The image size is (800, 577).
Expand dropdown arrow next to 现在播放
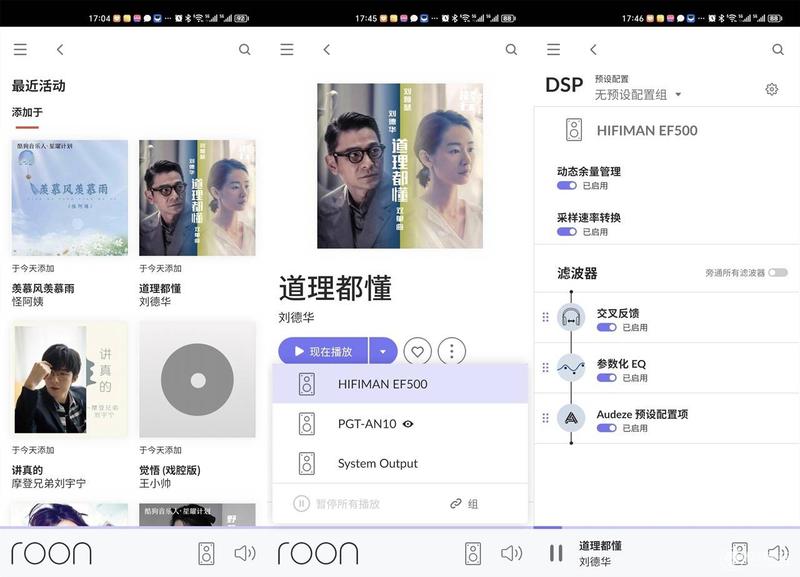tap(383, 352)
